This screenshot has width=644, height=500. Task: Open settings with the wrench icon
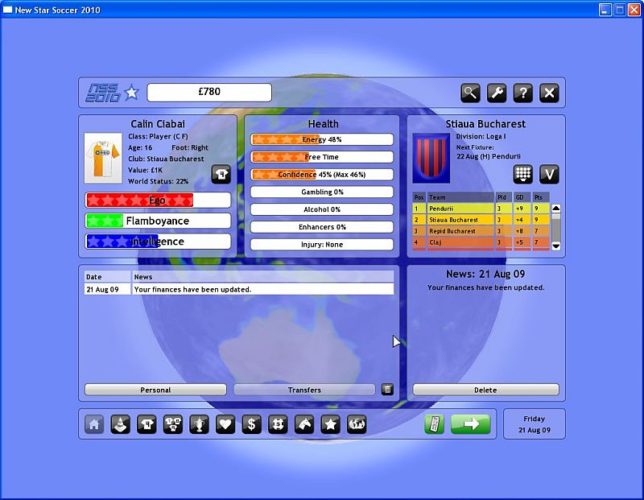tap(496, 93)
